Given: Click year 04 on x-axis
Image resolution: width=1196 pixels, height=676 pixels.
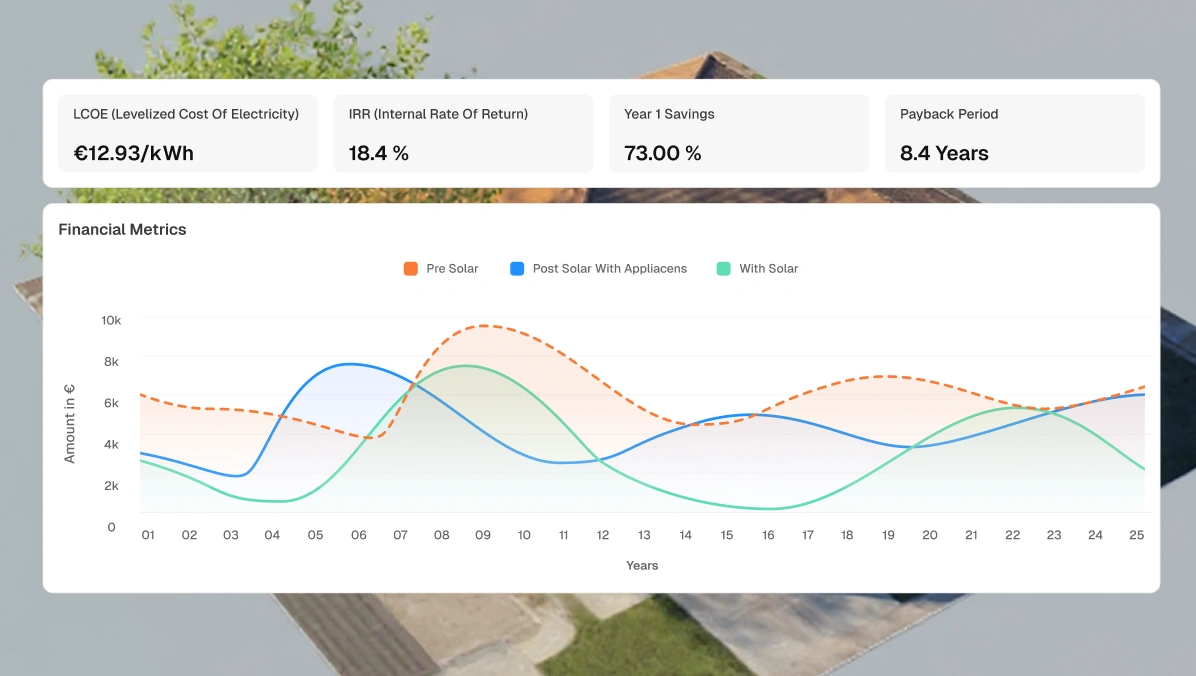Looking at the screenshot, I should coord(272,535).
